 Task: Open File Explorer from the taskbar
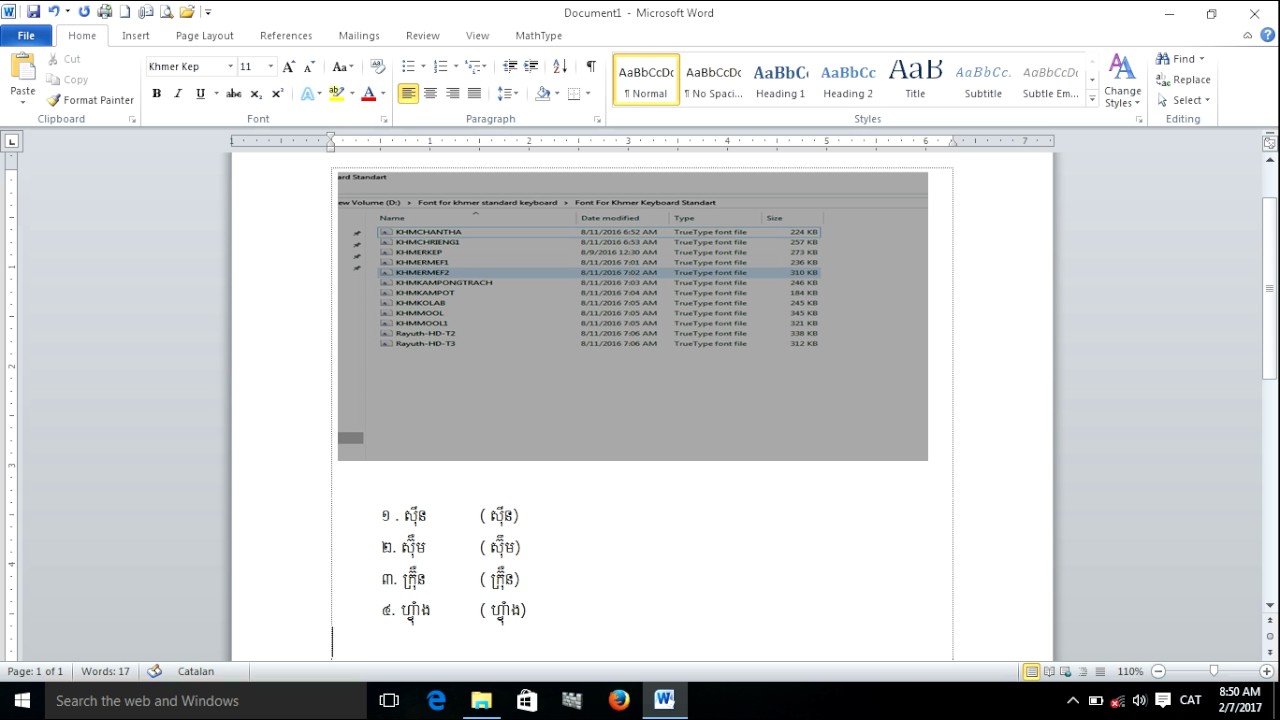(x=481, y=700)
